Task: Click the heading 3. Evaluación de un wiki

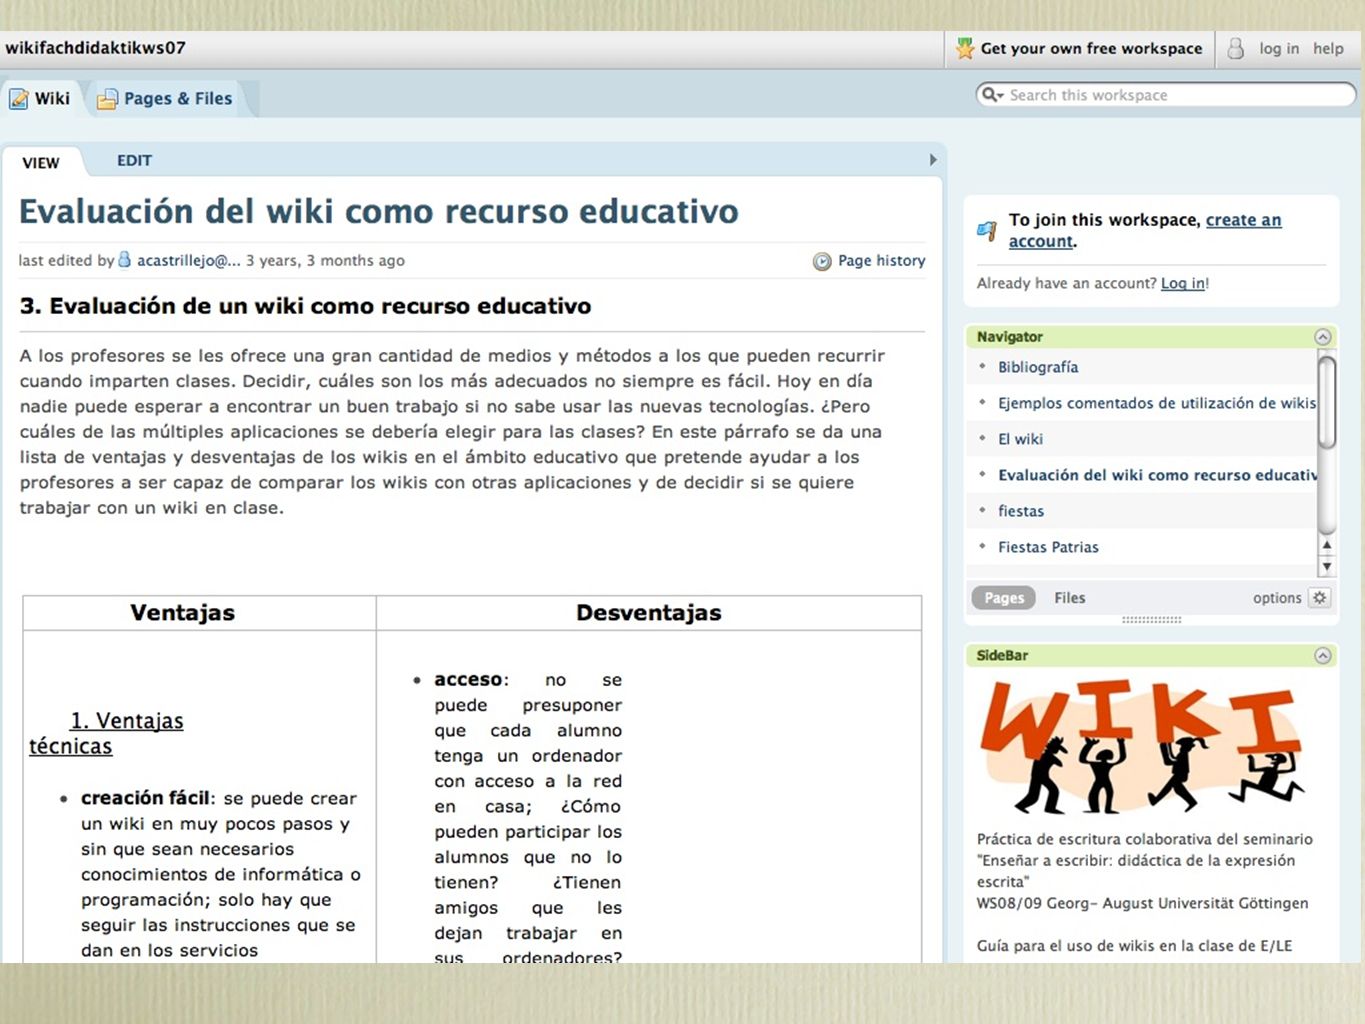Action: coord(305,306)
